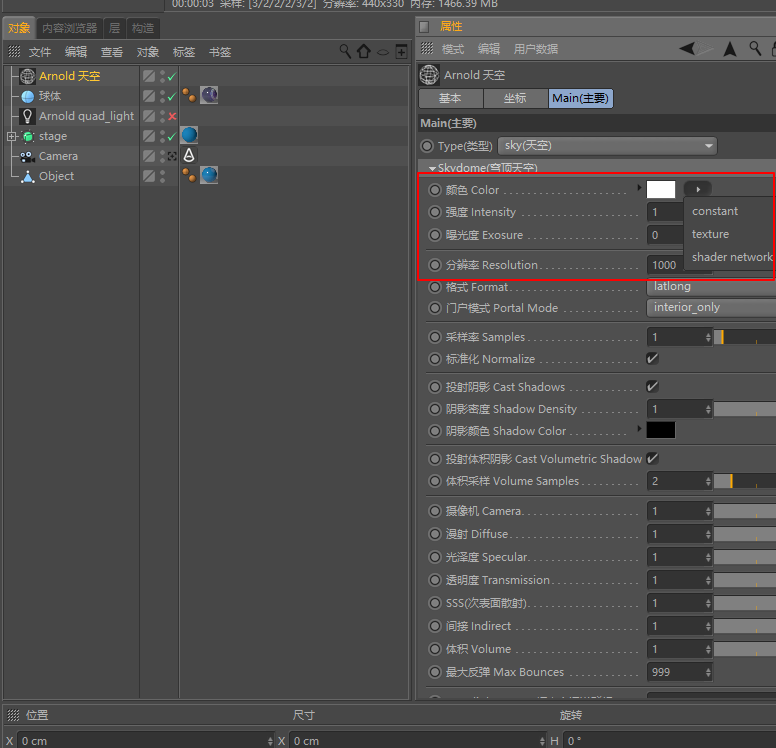Toggle the Cast Volumetric Shadow checkbox
The width and height of the screenshot is (776, 748).
[x=653, y=458]
